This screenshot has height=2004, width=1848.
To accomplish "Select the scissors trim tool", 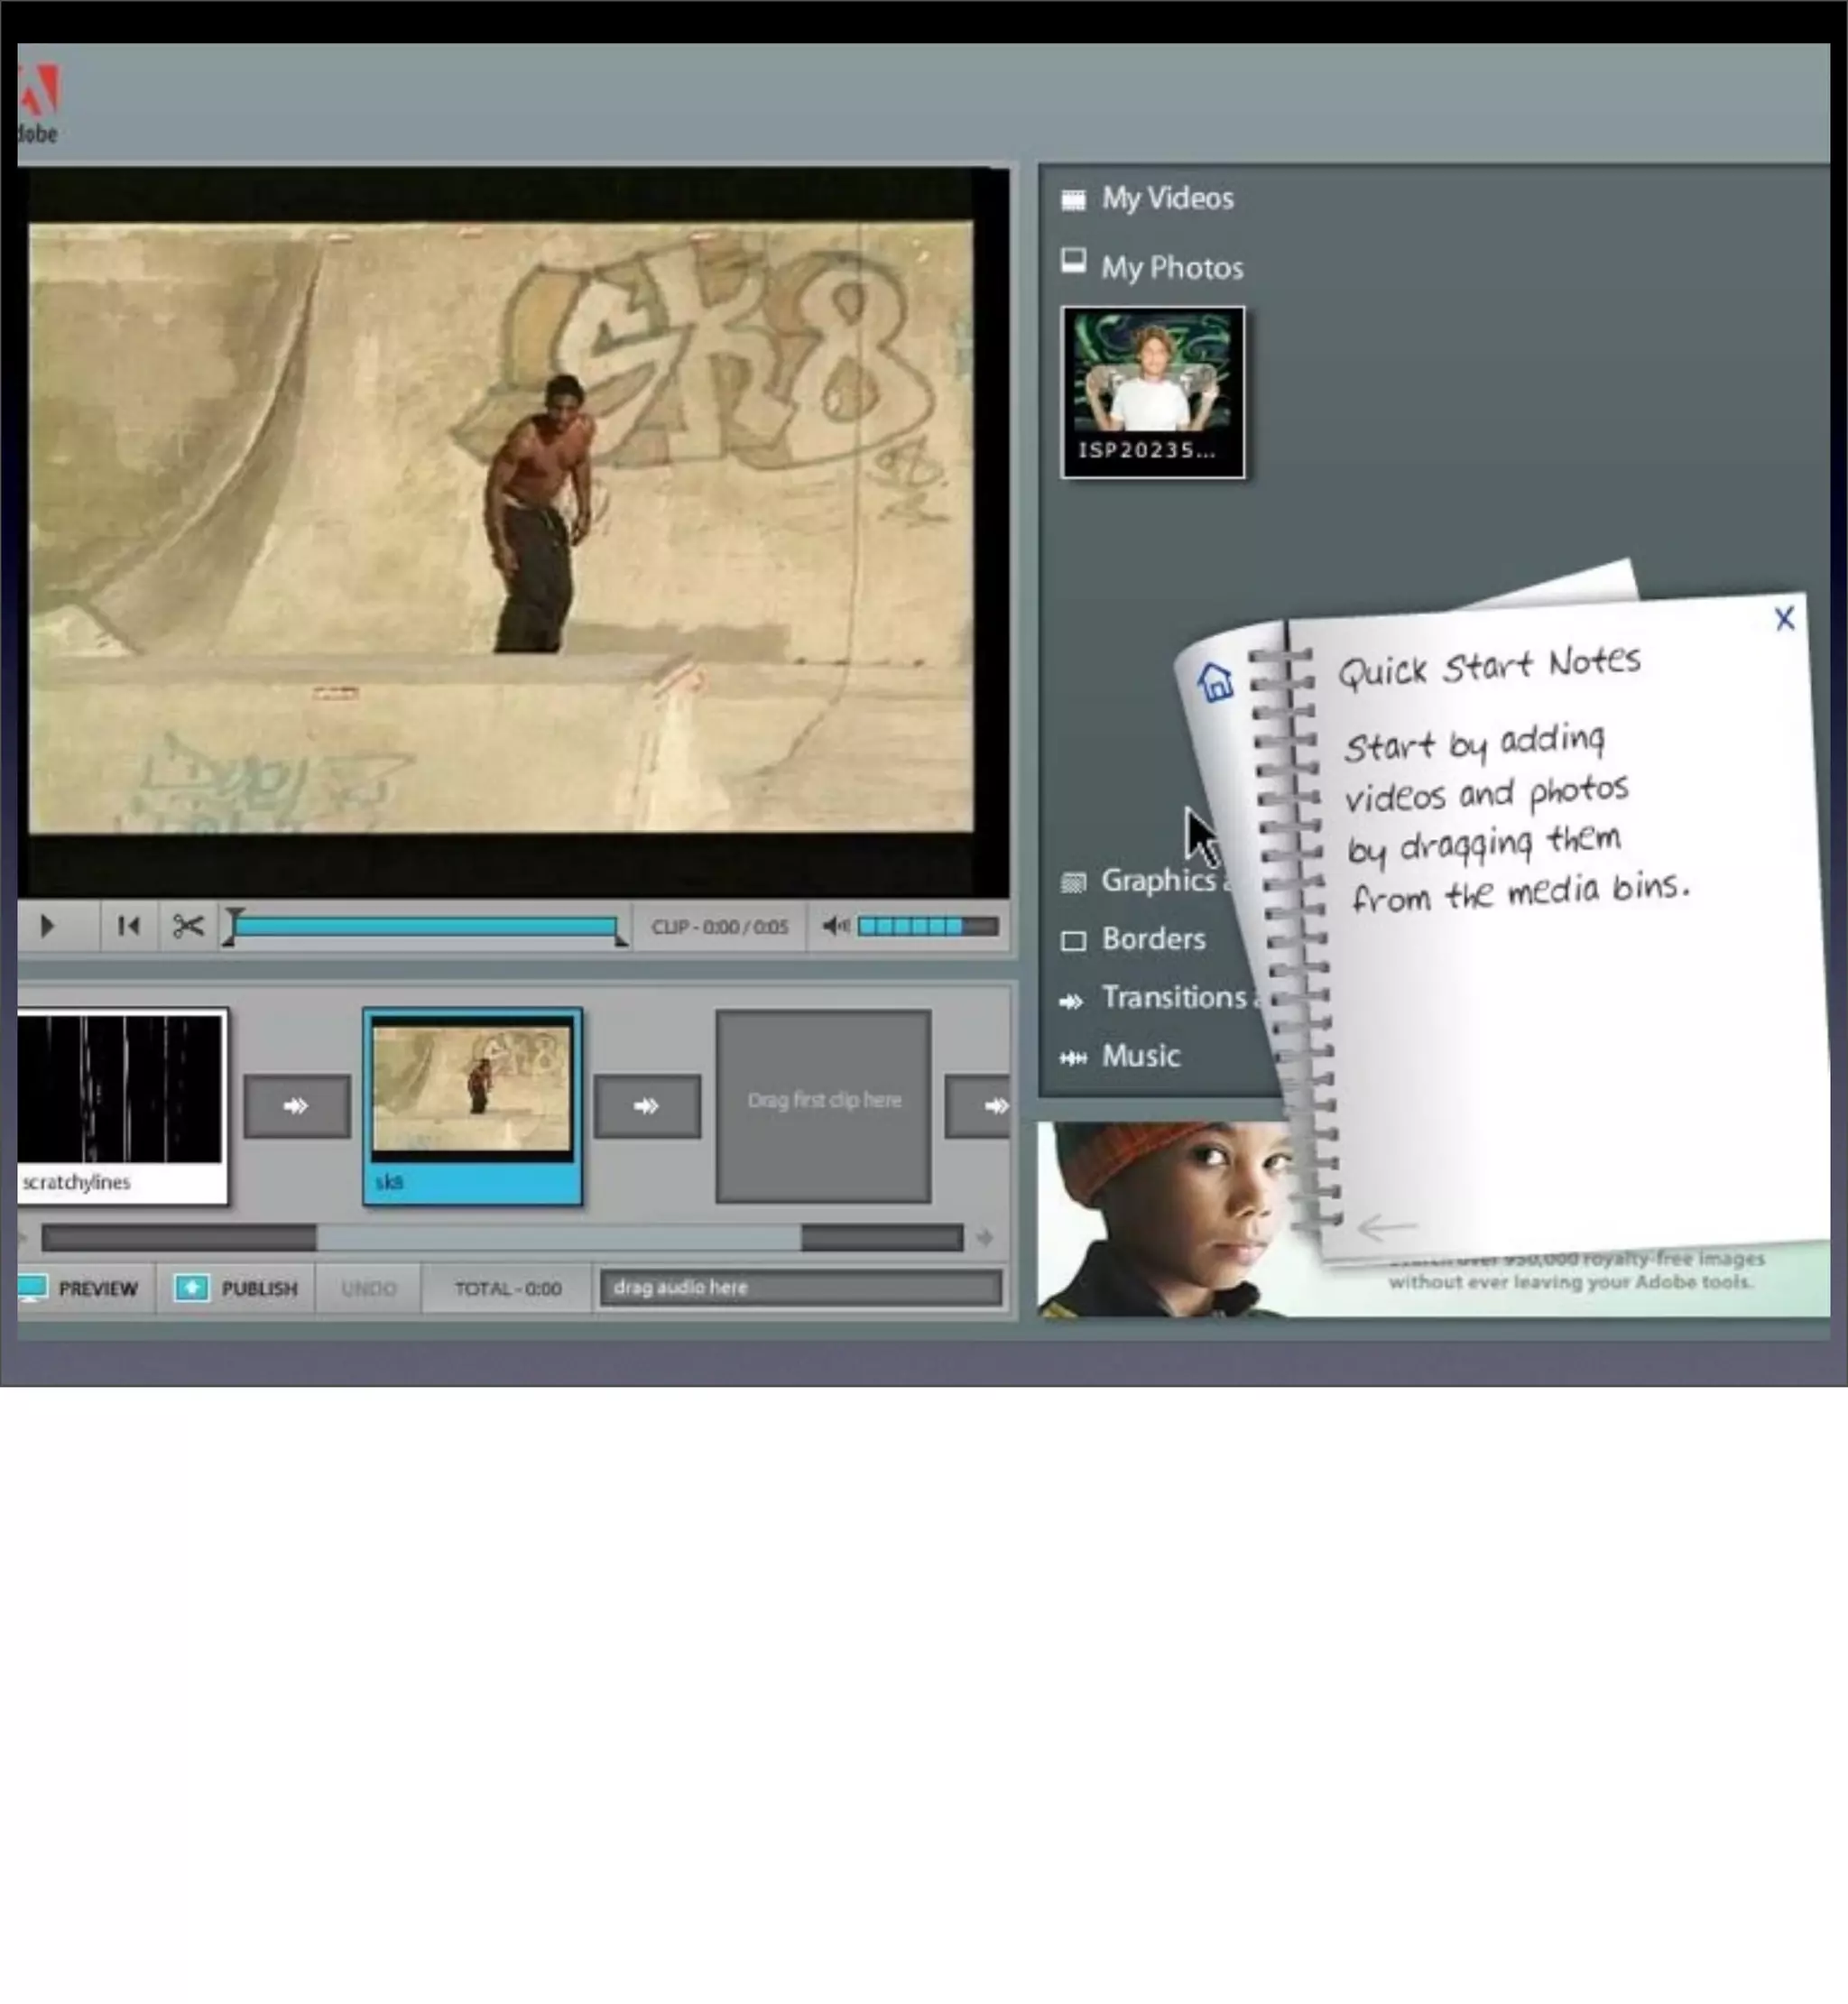I will click(188, 926).
